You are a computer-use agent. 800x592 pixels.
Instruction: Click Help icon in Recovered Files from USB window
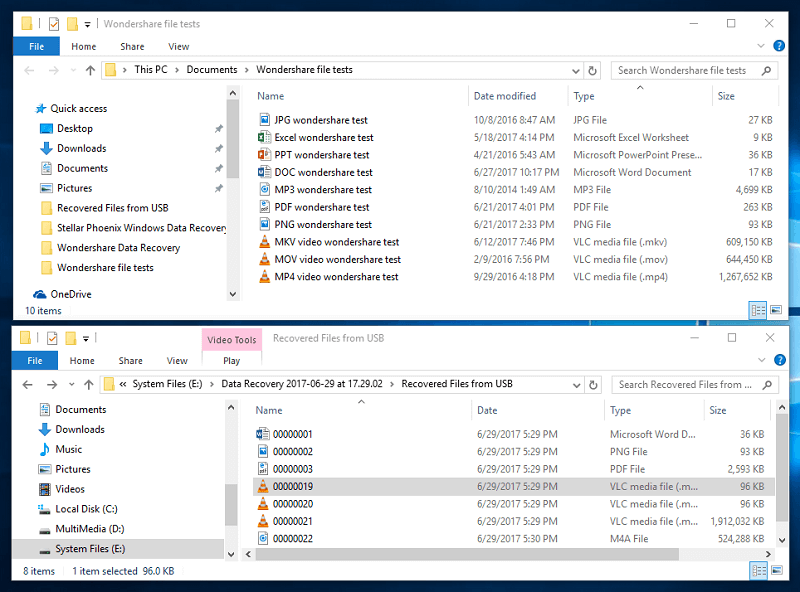pos(780,360)
